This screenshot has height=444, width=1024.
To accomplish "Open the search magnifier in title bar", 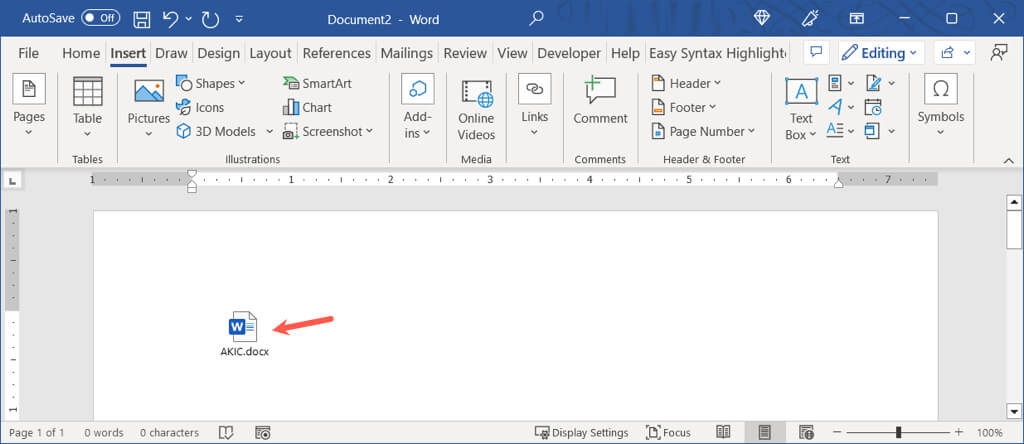I will coord(536,19).
